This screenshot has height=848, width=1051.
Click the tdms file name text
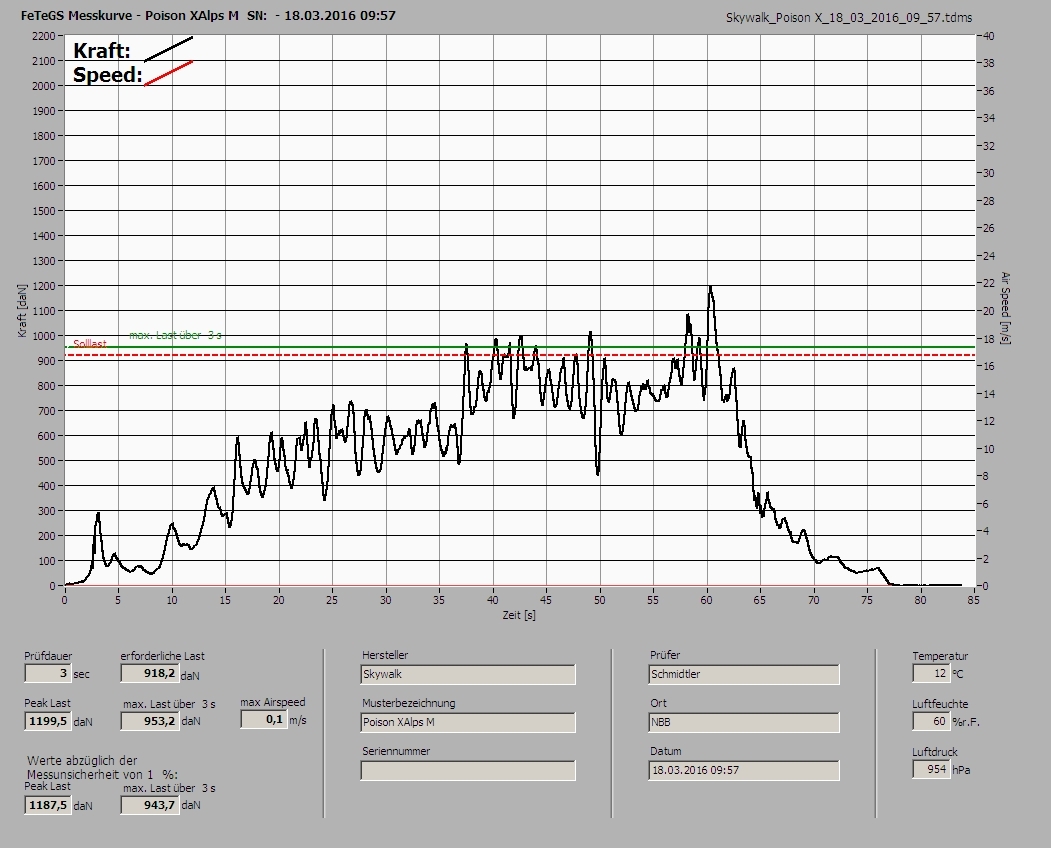point(849,18)
